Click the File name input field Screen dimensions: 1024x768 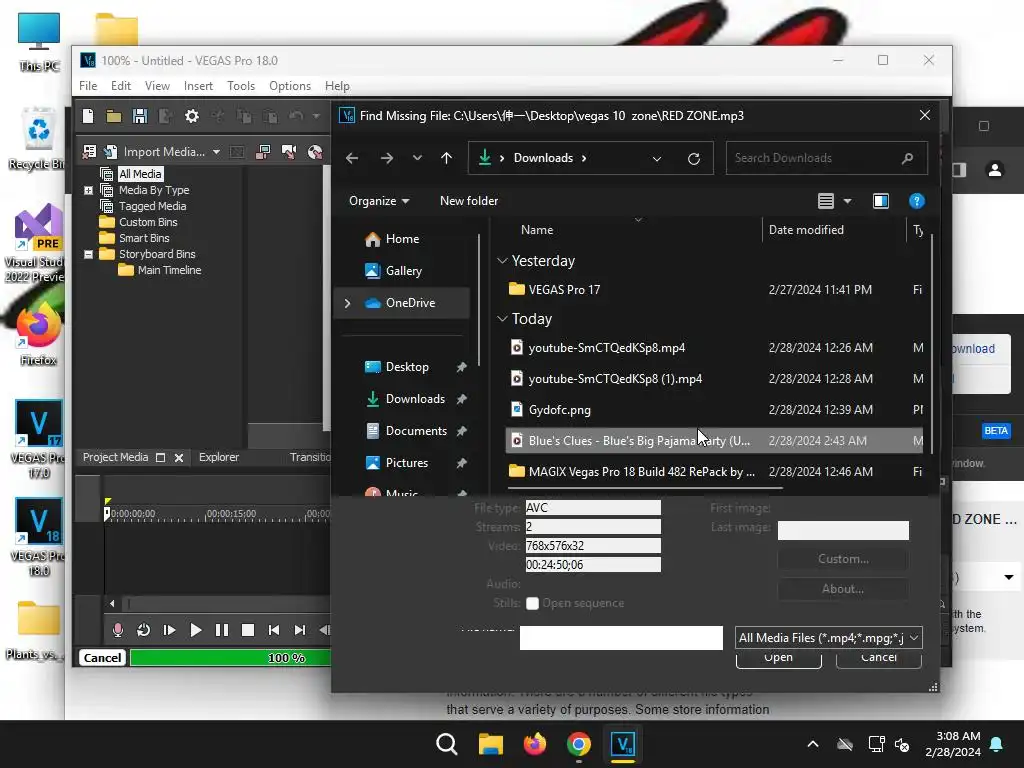[621, 638]
